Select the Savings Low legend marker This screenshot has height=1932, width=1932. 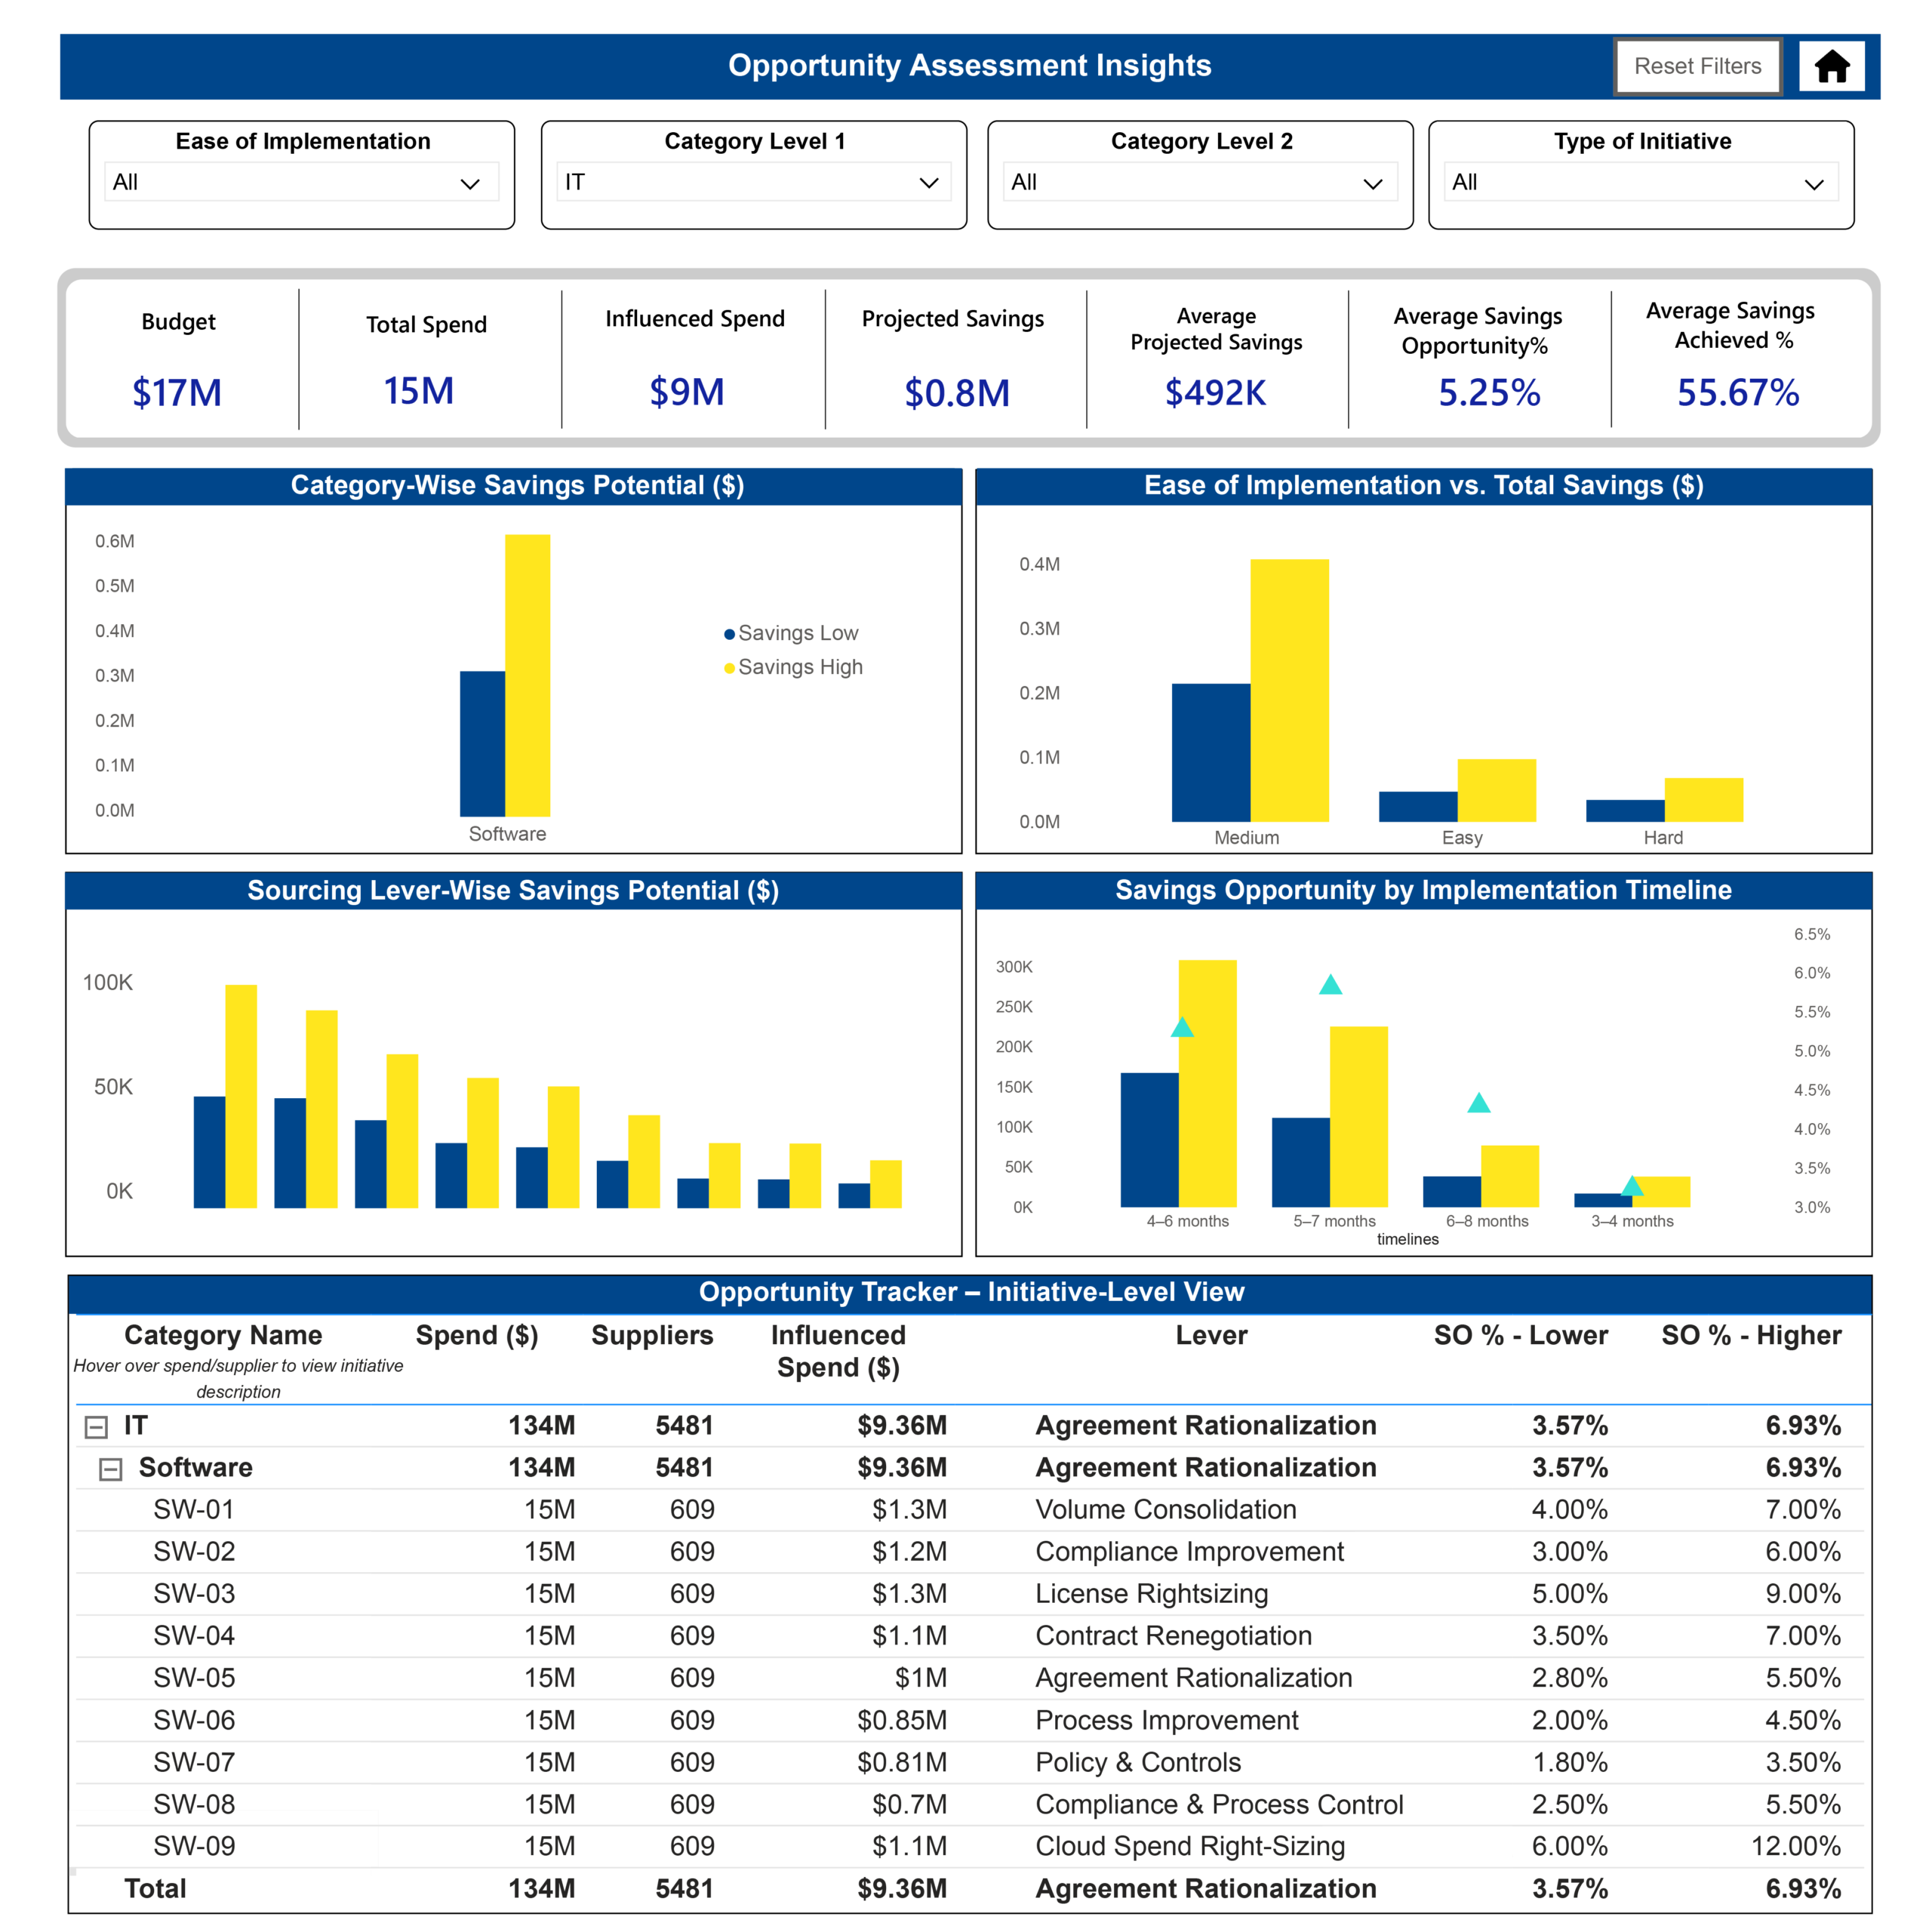[729, 634]
